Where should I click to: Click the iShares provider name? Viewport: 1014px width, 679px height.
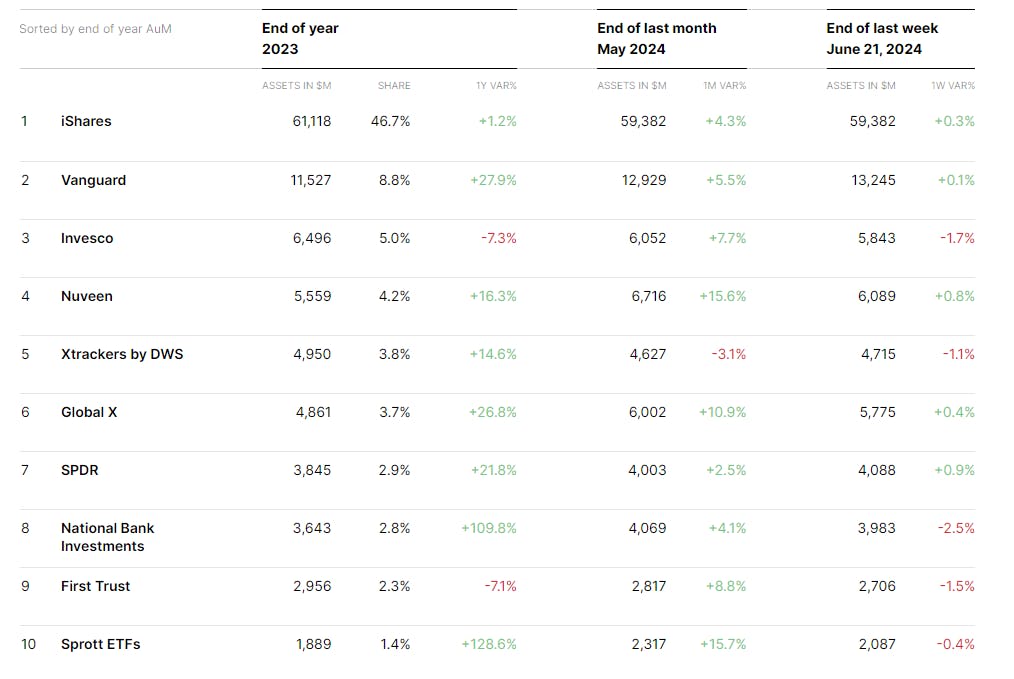(x=86, y=121)
